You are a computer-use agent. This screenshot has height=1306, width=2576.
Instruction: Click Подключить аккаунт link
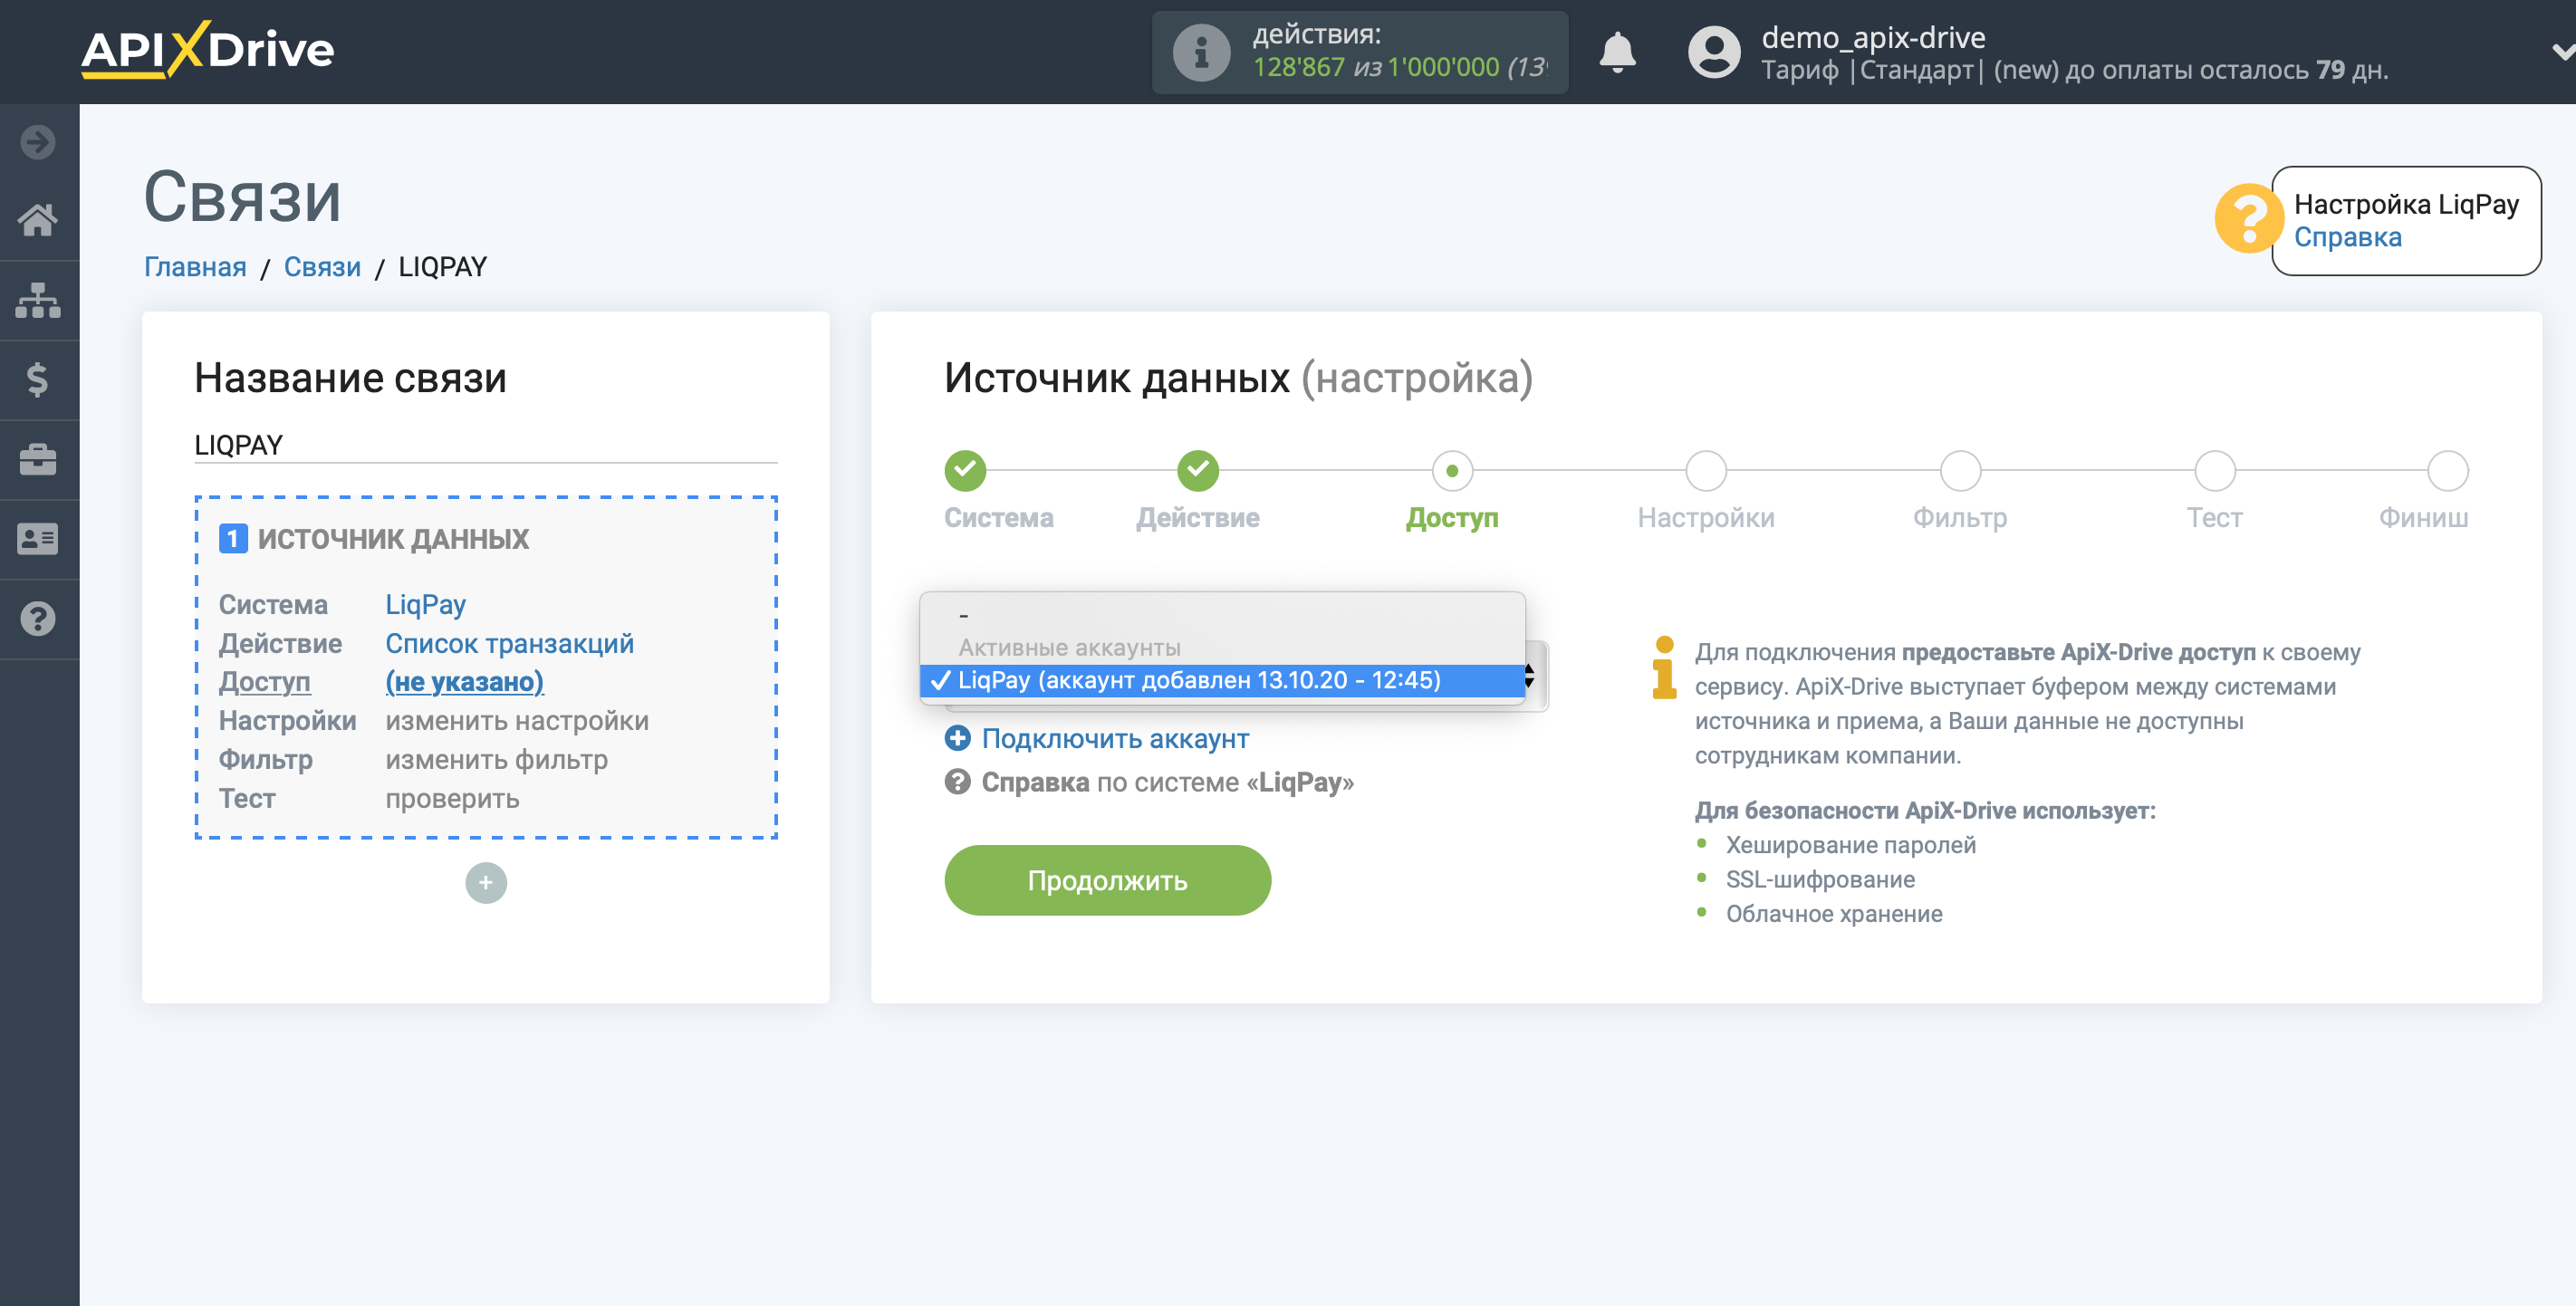pyautogui.click(x=1115, y=739)
